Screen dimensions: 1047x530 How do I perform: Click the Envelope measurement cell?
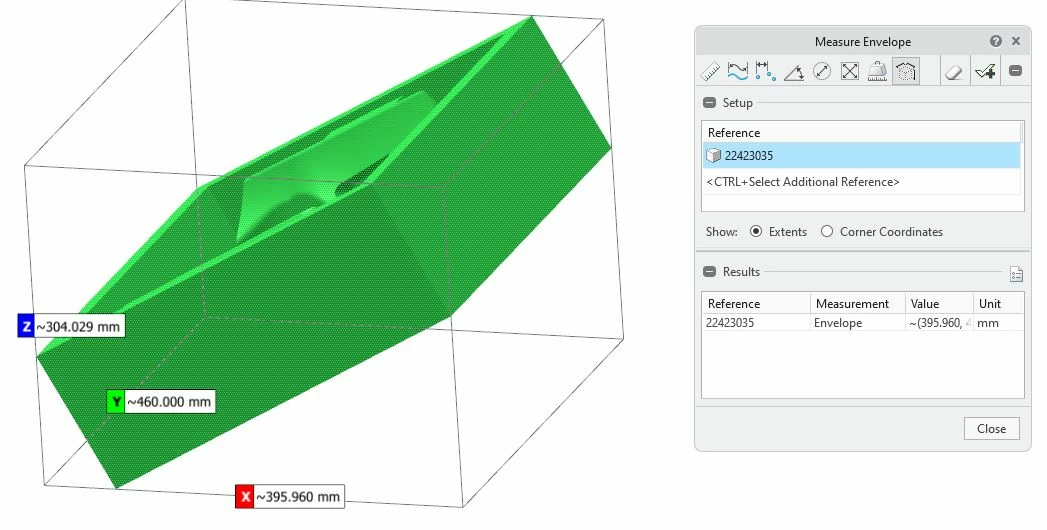point(858,323)
